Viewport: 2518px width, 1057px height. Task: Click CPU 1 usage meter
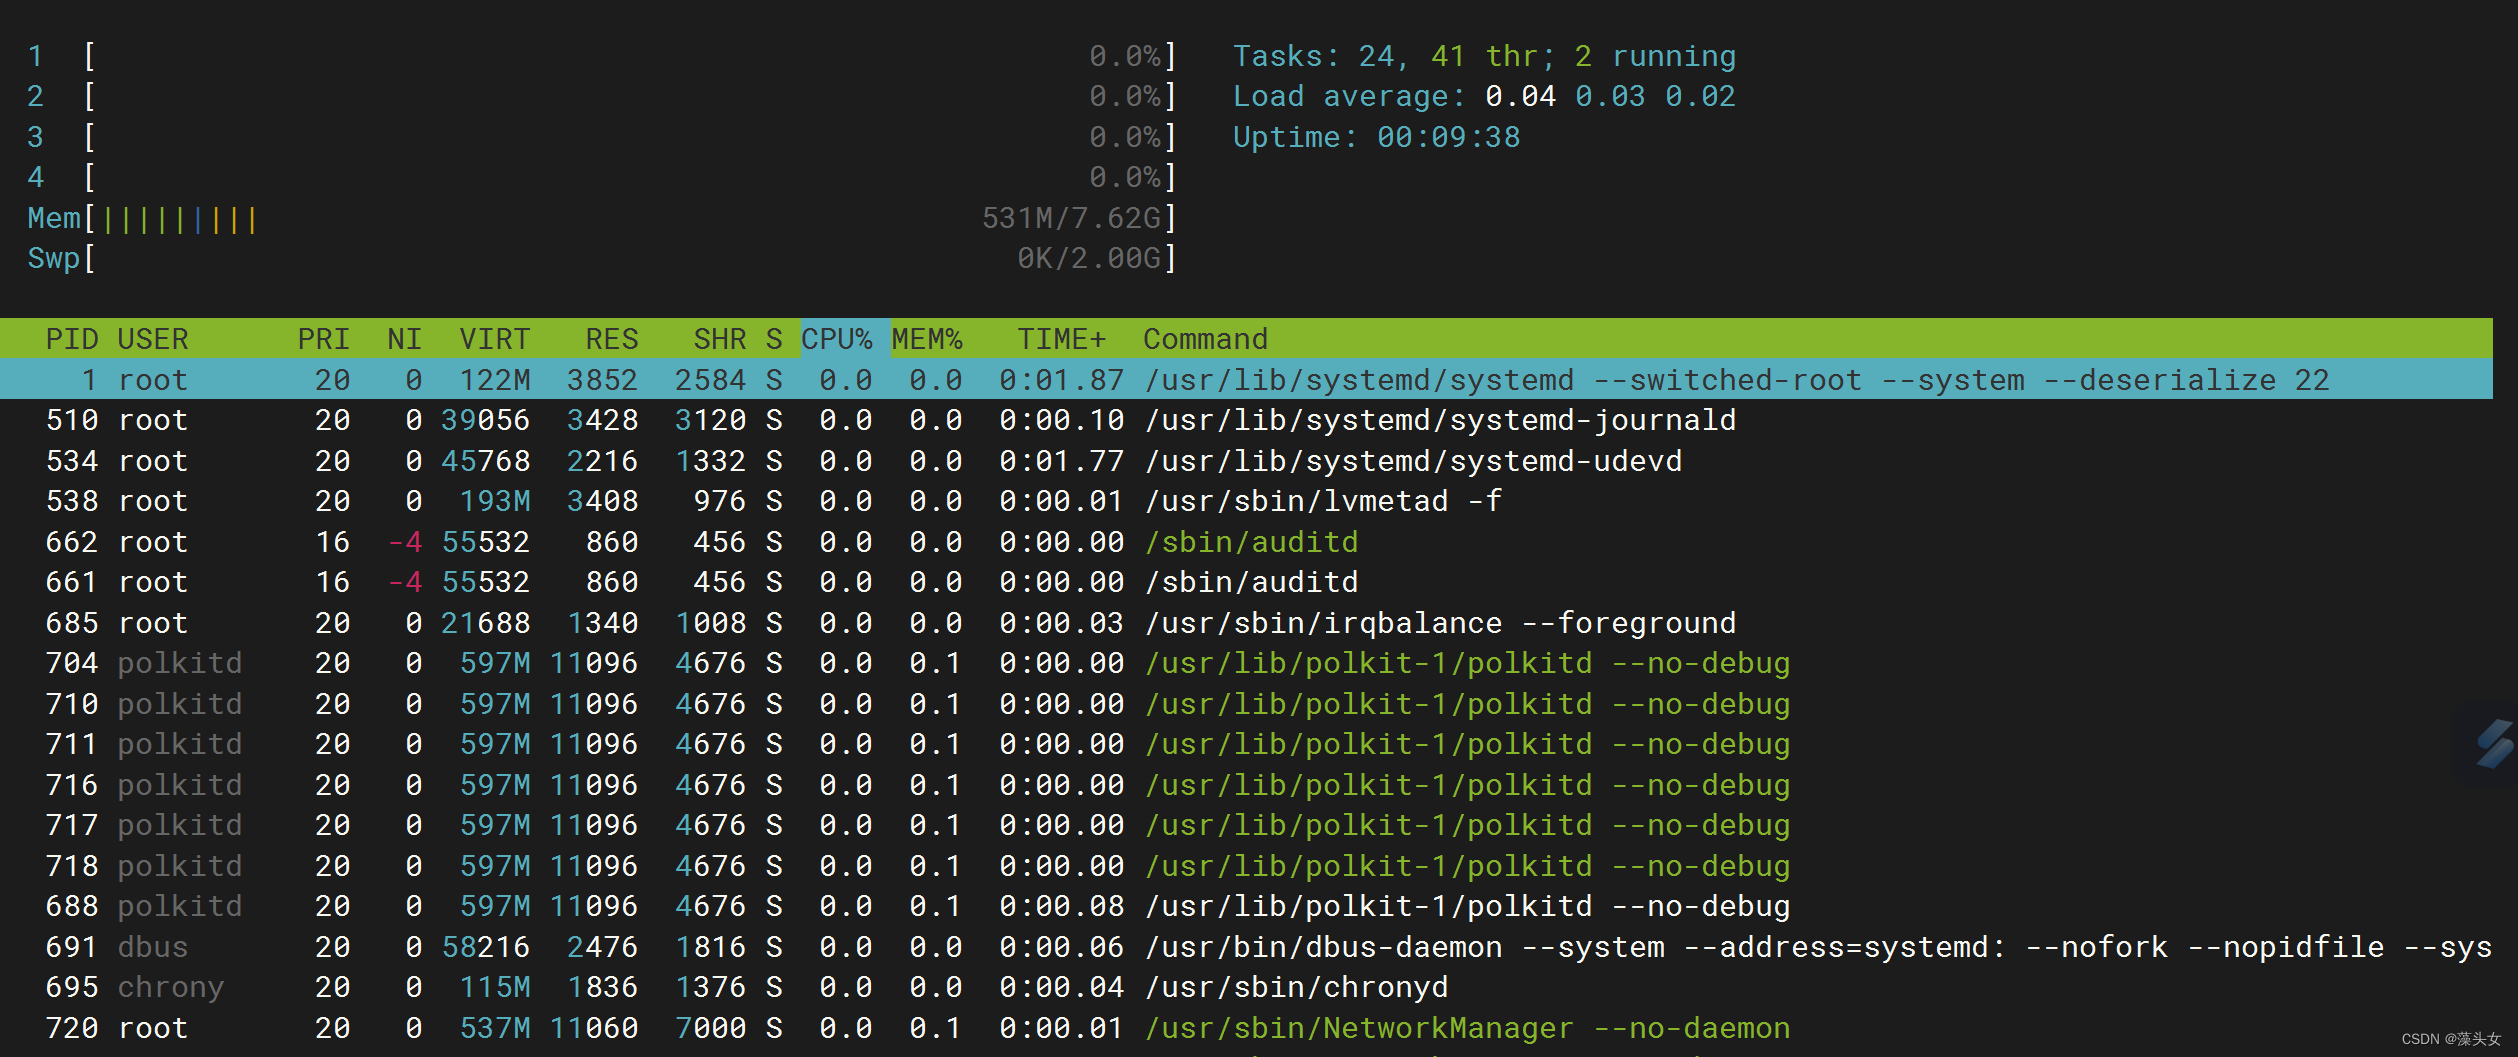coord(602,56)
